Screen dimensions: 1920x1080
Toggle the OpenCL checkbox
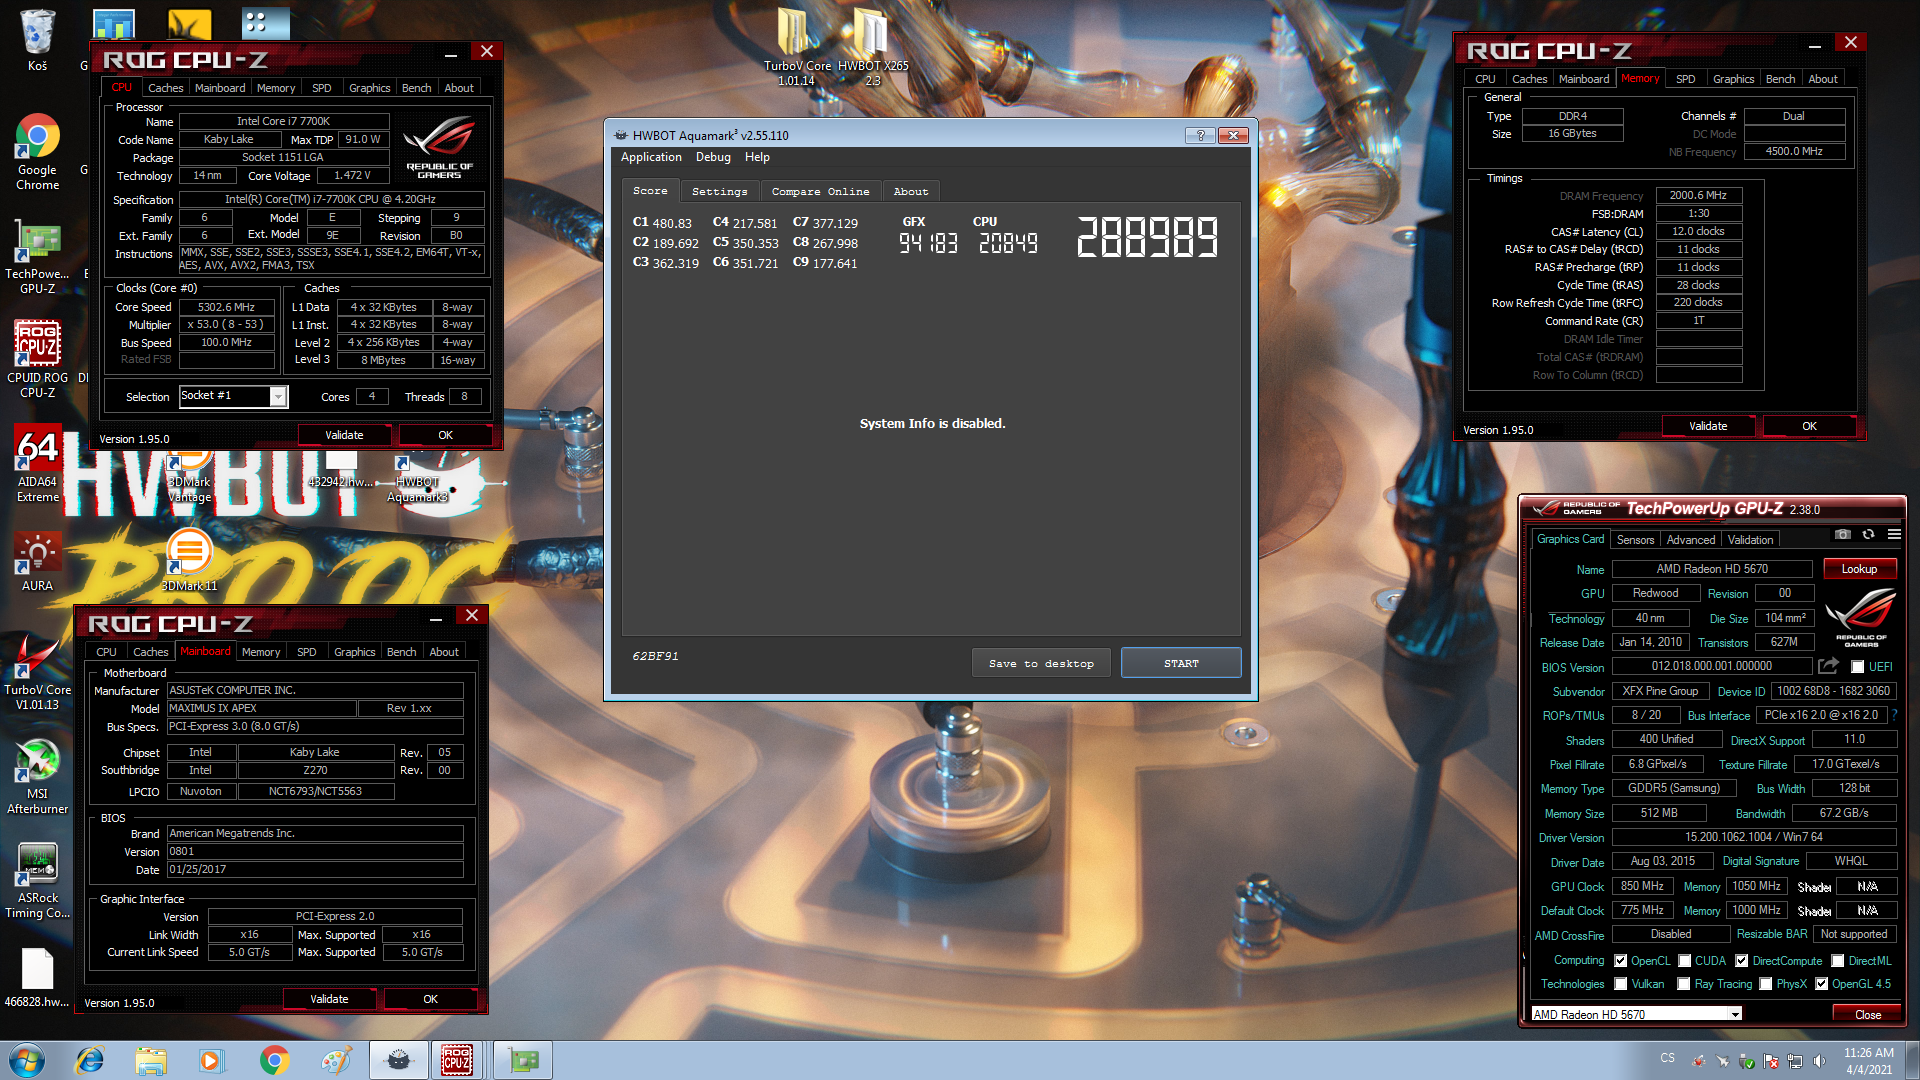coord(1620,961)
